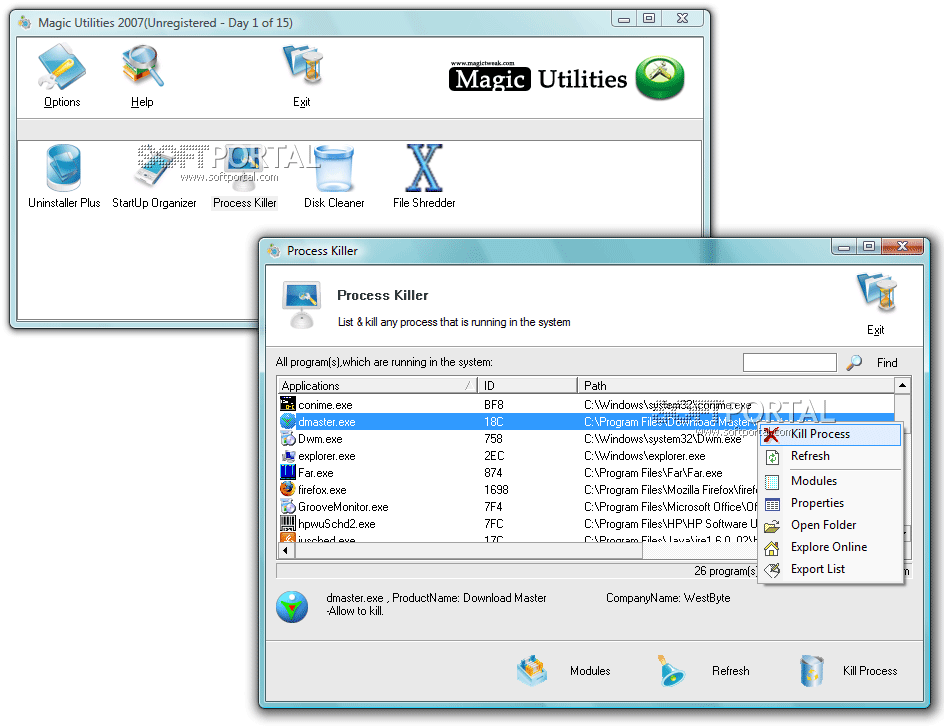Click the Find magnifier icon
This screenshot has height=728, width=944.
pos(854,362)
